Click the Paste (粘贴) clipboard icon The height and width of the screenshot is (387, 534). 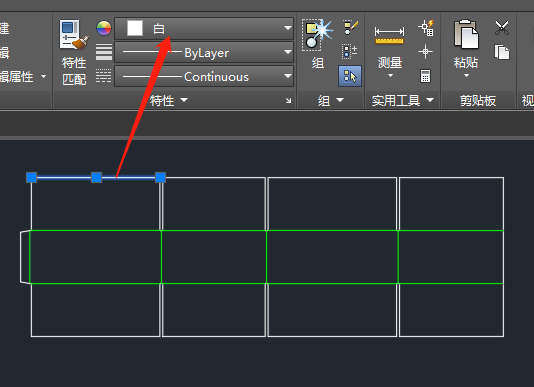coord(466,34)
